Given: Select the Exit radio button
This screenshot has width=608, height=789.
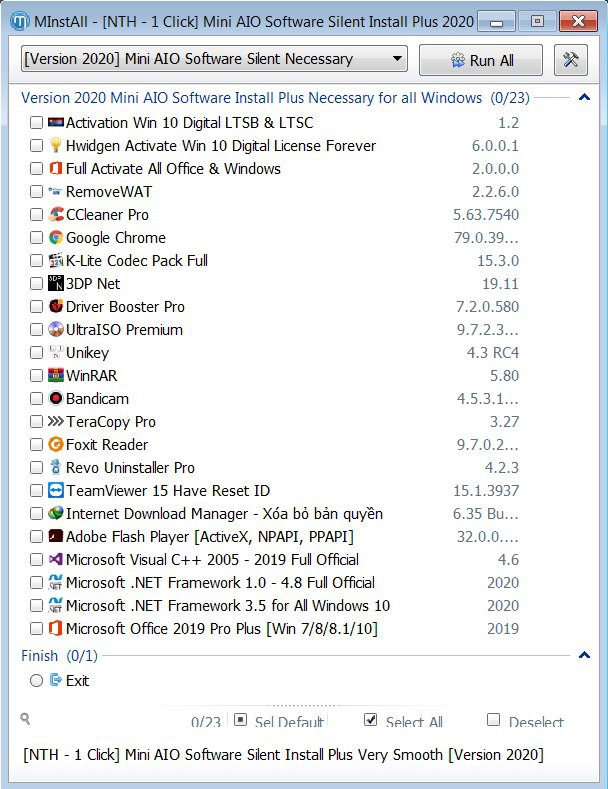Looking at the screenshot, I should 36,681.
